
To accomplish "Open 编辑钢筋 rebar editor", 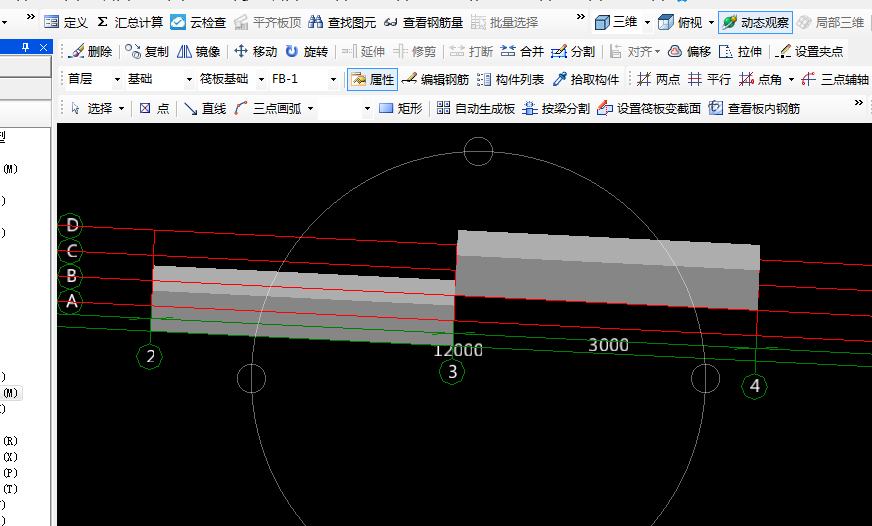I will (x=435, y=80).
